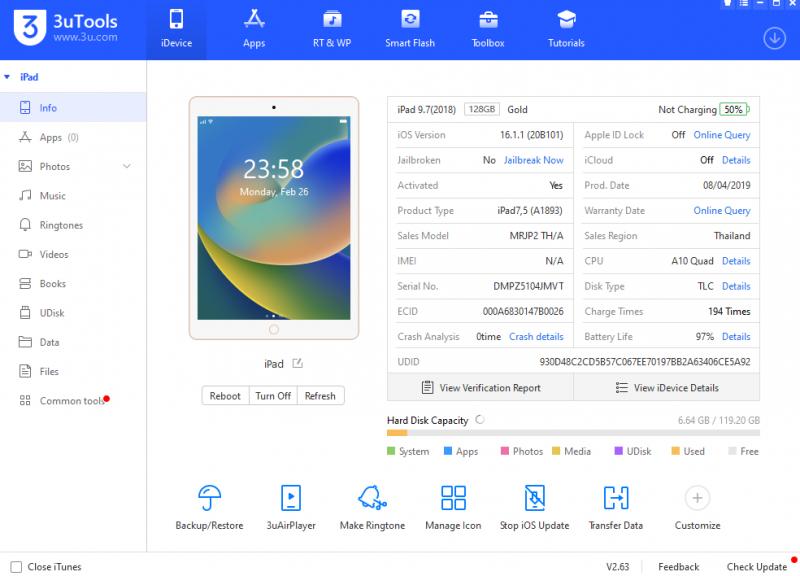Open Transfer Data tool
The width and height of the screenshot is (800, 576).
[616, 507]
